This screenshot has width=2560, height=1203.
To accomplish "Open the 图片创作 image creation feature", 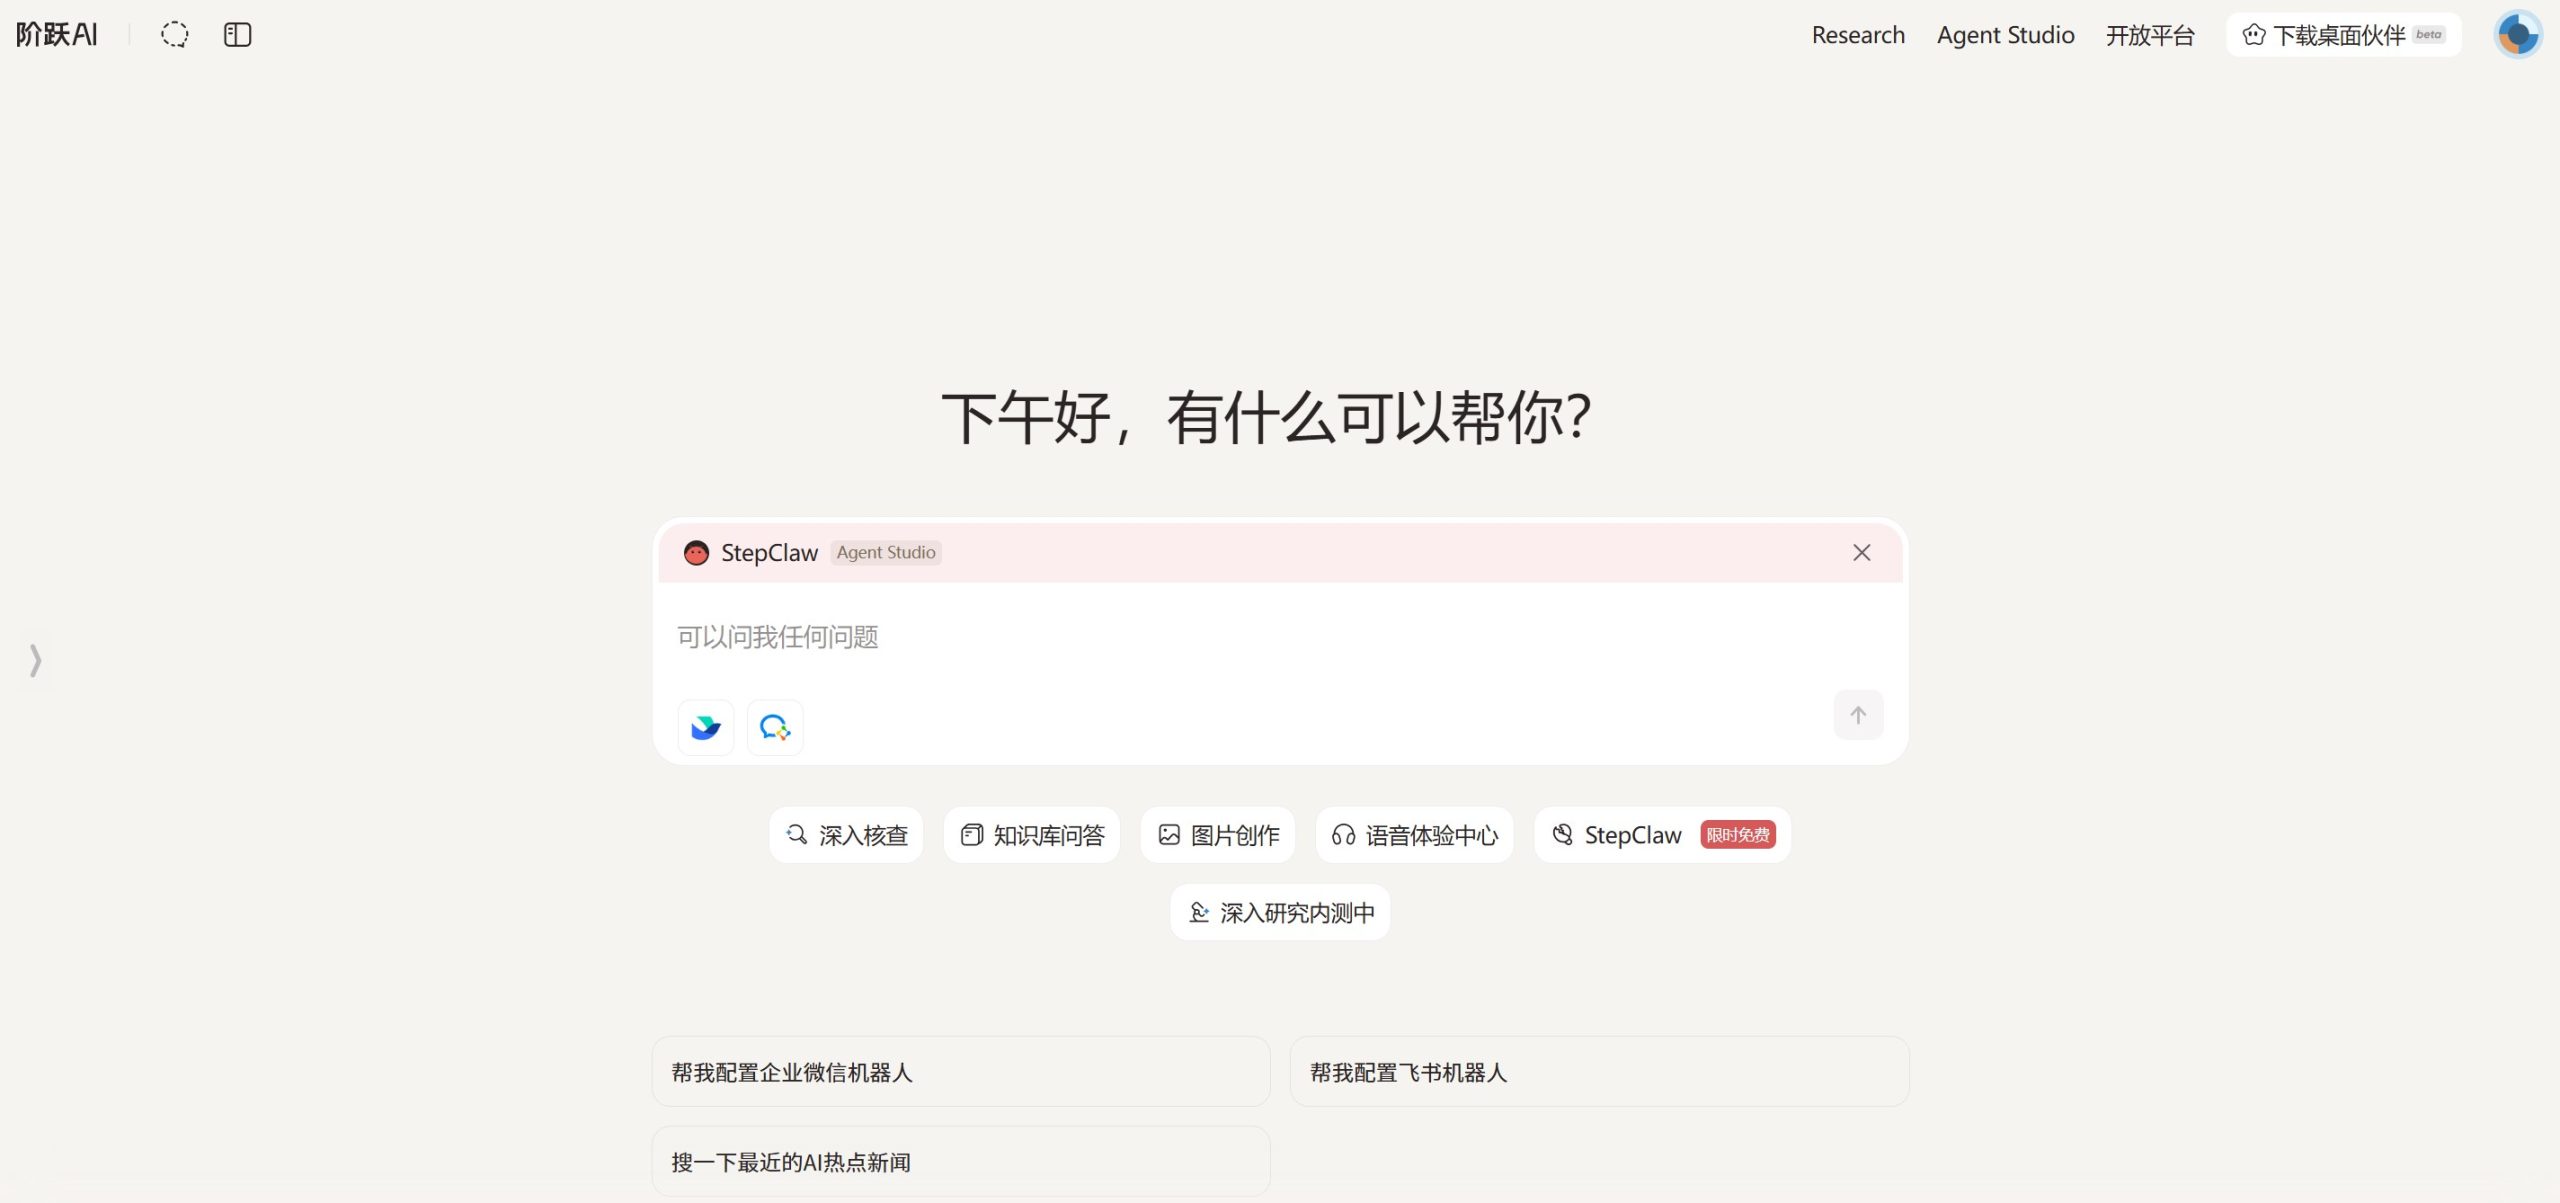I will coord(1217,834).
